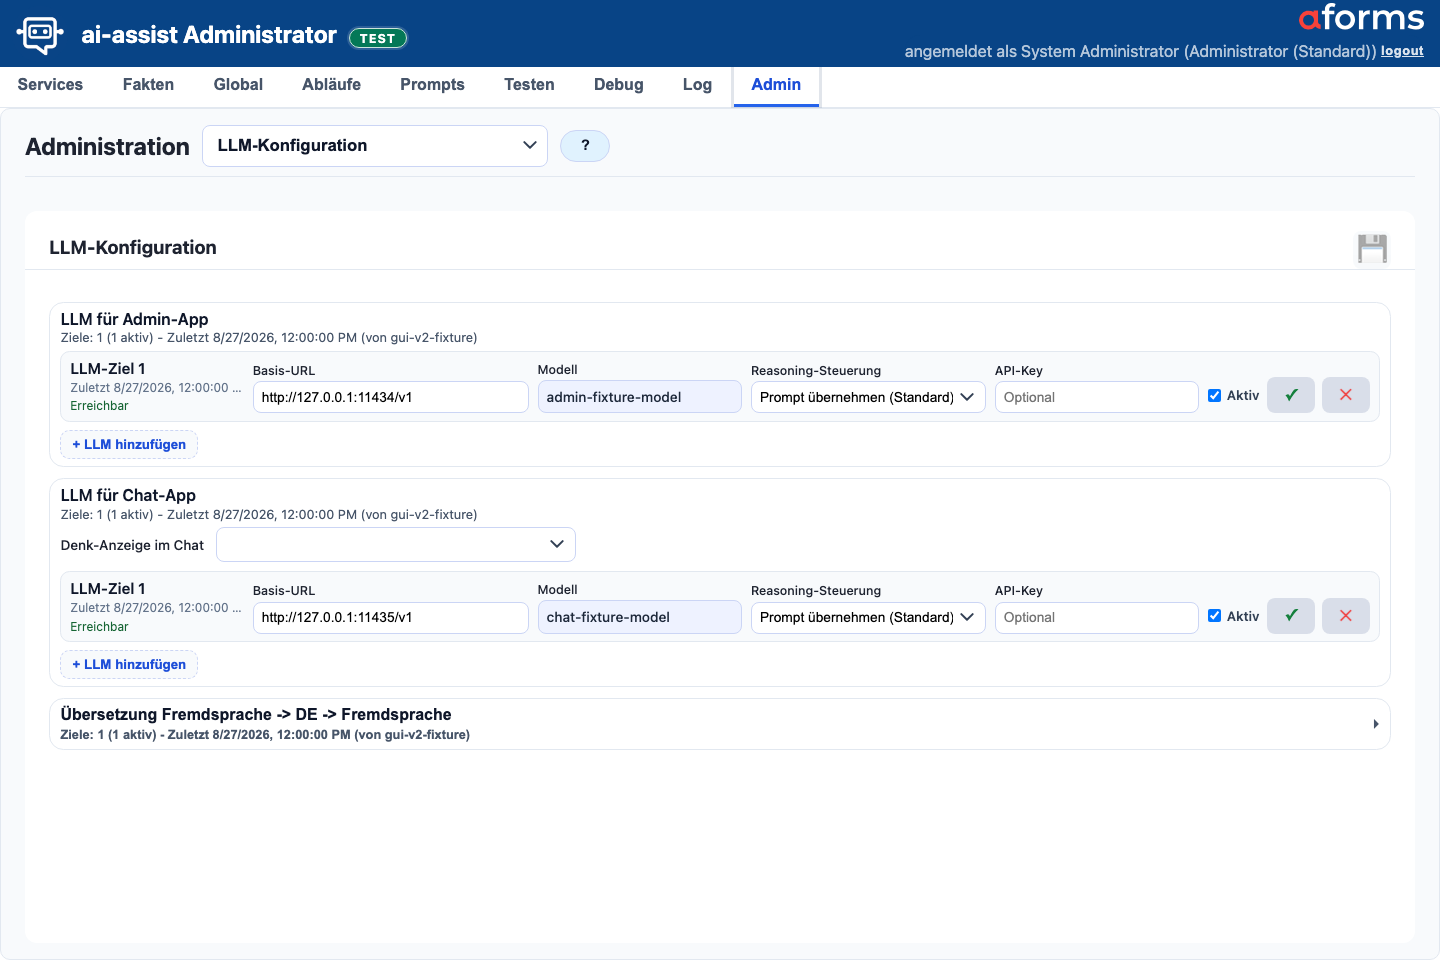Switch to the Abläufe tab
This screenshot has width=1440, height=960.
(x=331, y=85)
